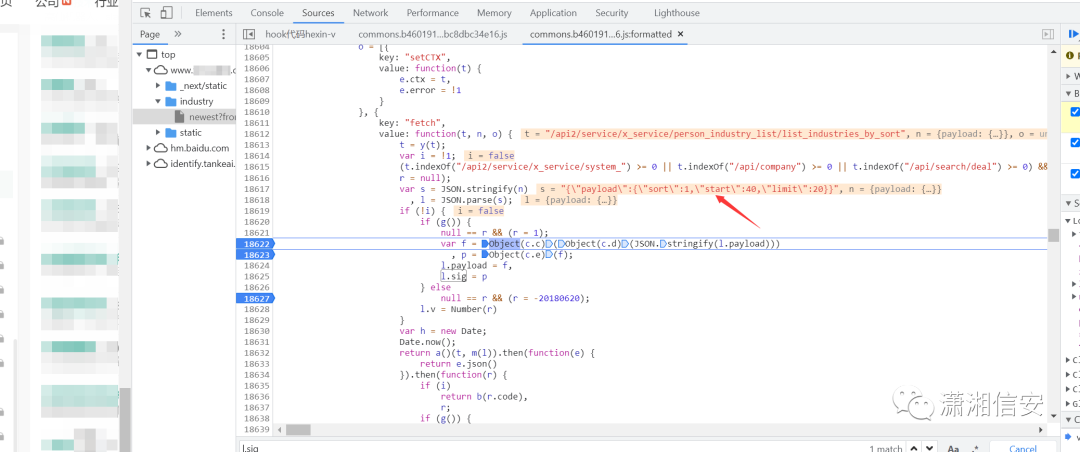This screenshot has height=452, width=1080.
Task: Switch to the Network tab
Action: [370, 13]
